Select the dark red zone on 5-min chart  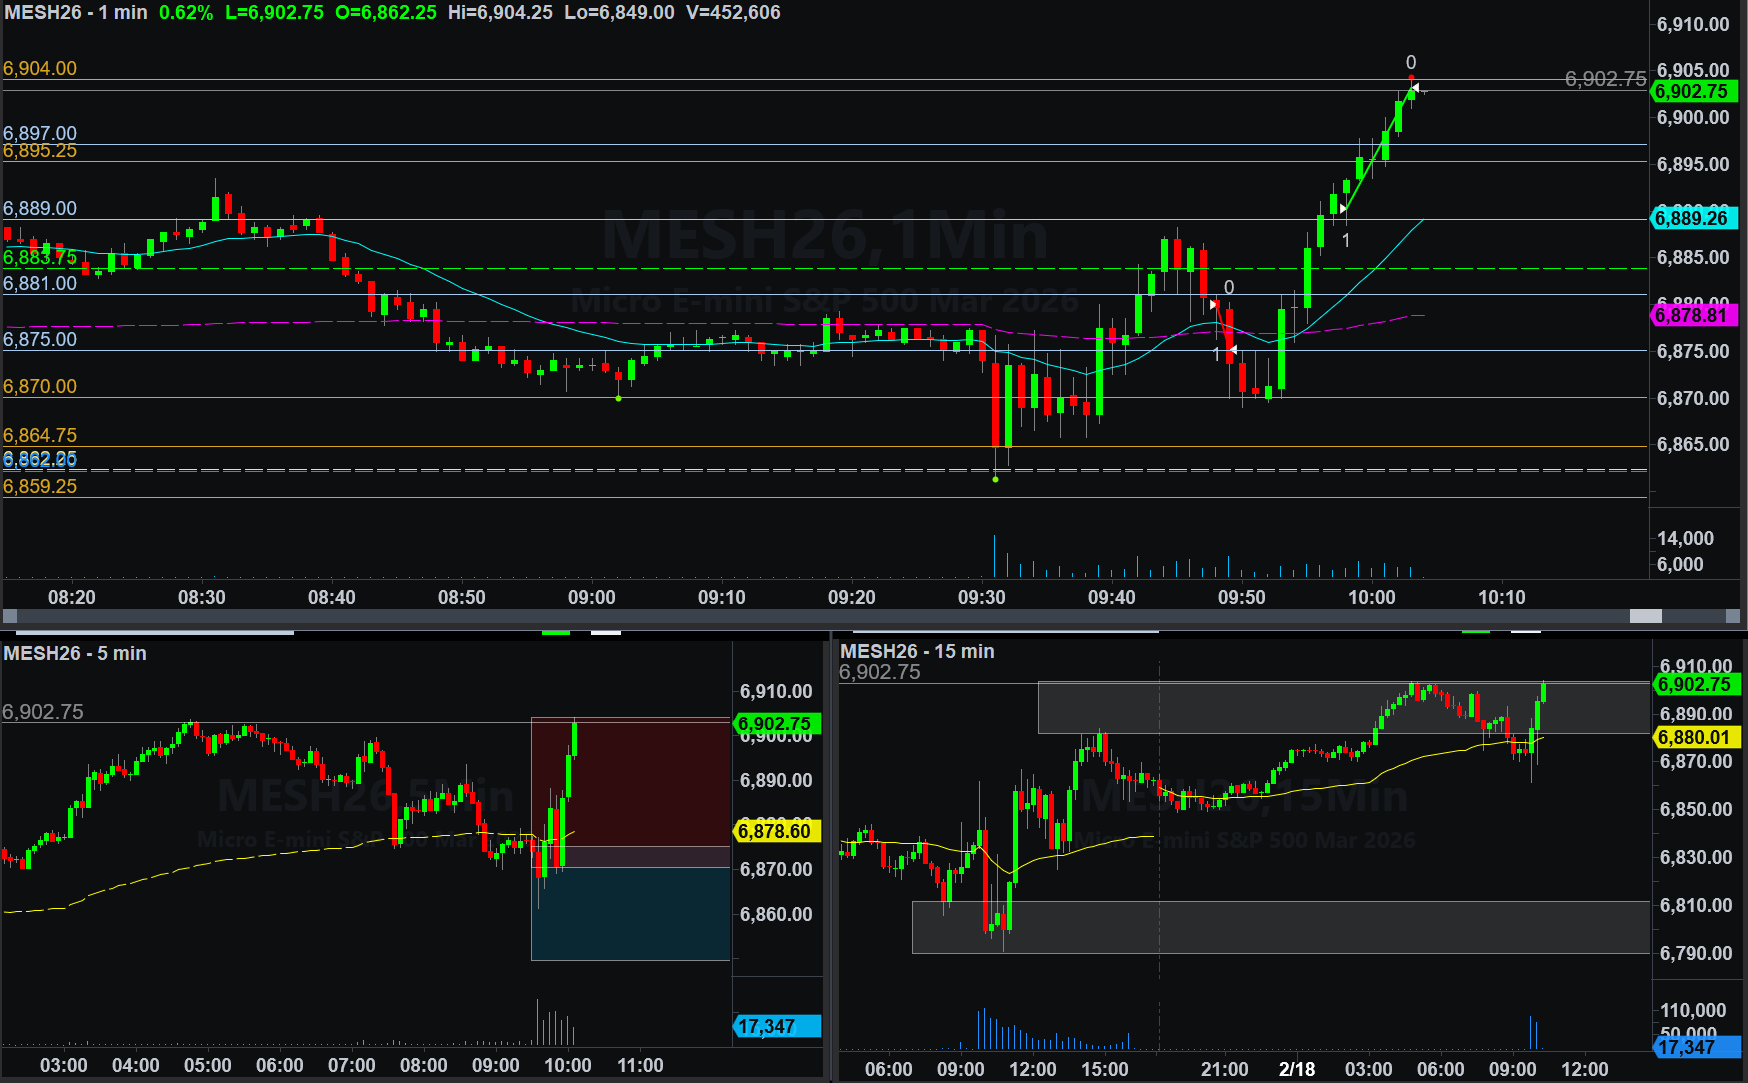click(x=630, y=782)
